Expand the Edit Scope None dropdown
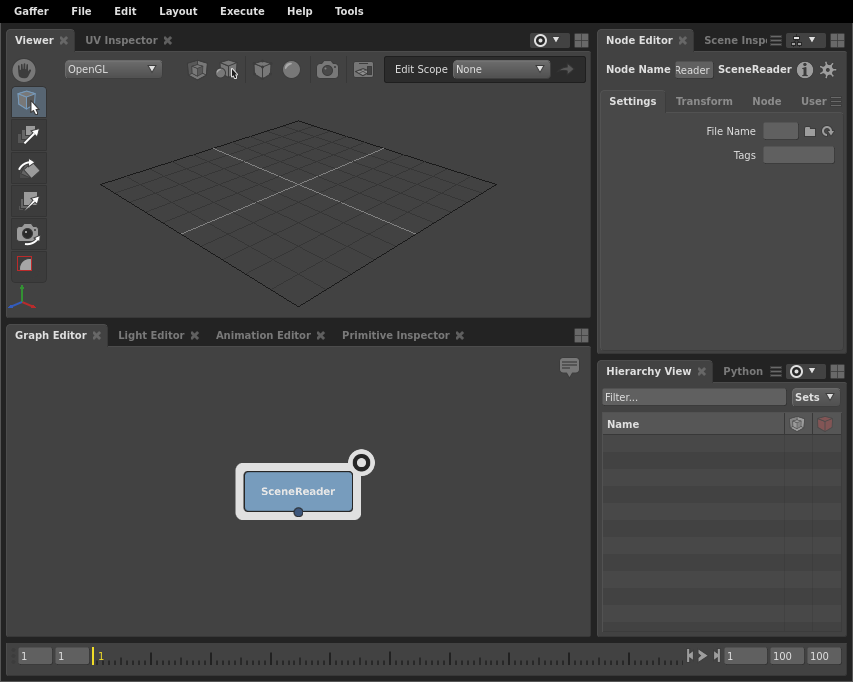 tap(500, 69)
